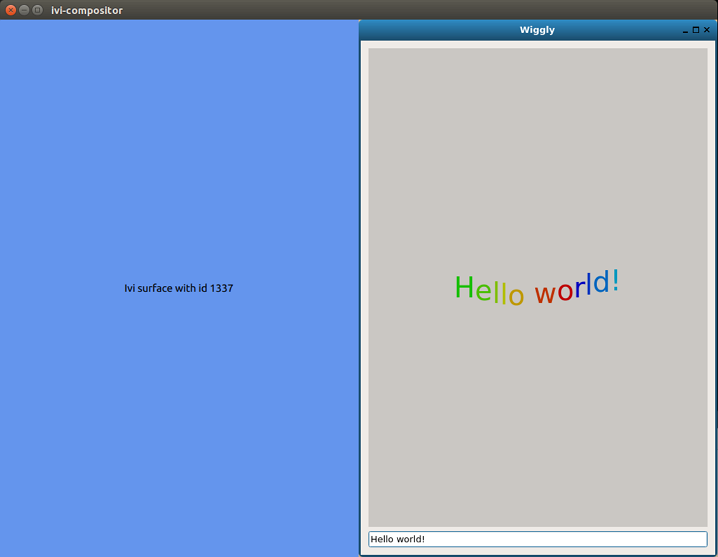This screenshot has width=718, height=557.
Task: Click the ivi-compositor title text
Action: coord(87,10)
